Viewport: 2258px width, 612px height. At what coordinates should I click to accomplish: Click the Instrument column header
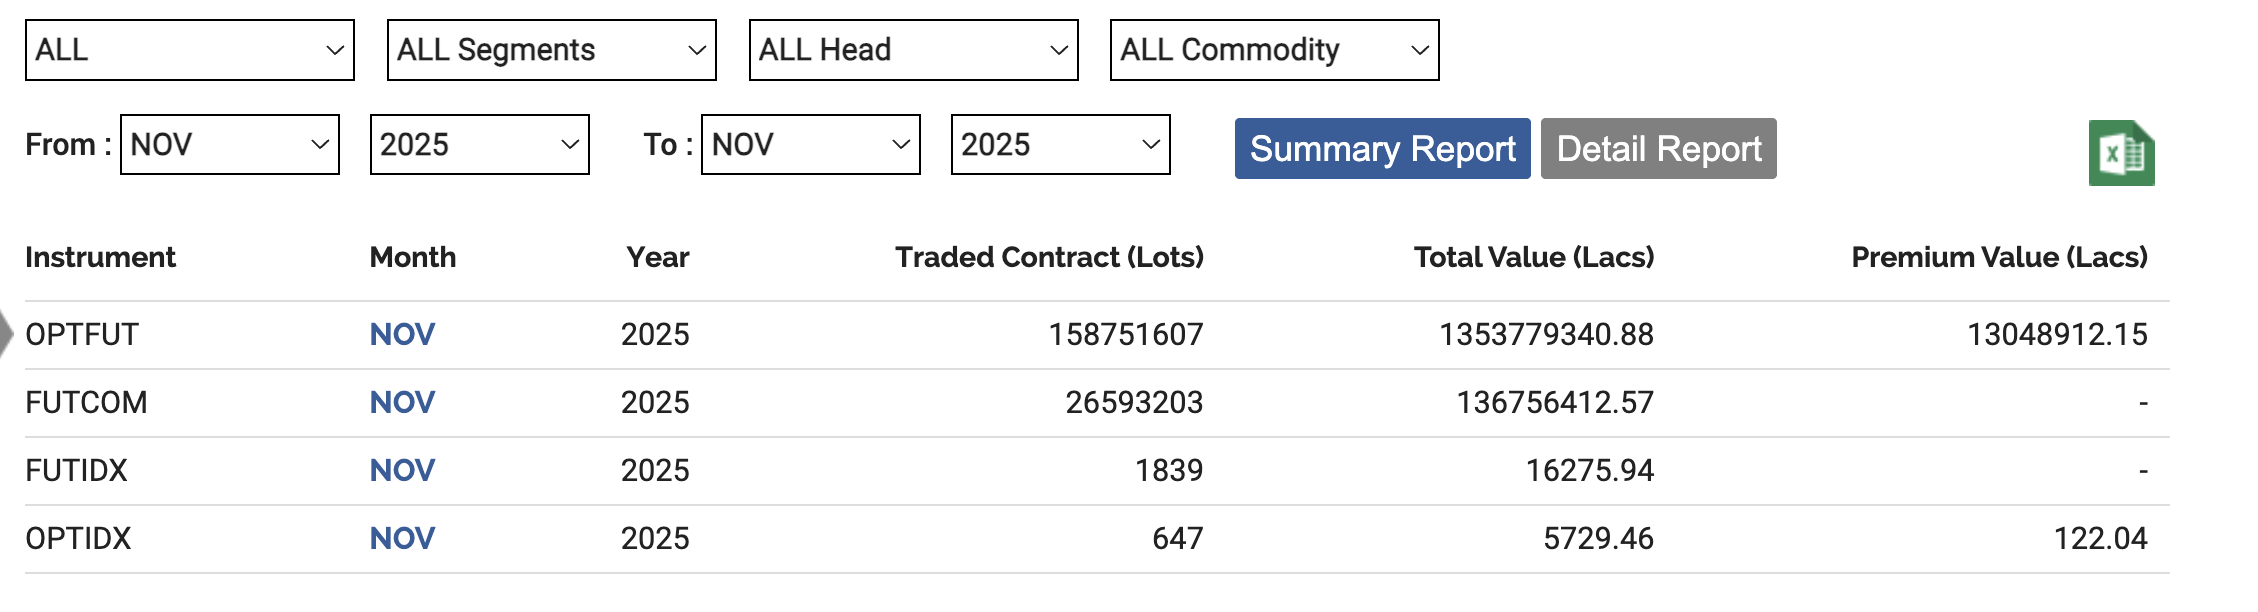[x=100, y=257]
